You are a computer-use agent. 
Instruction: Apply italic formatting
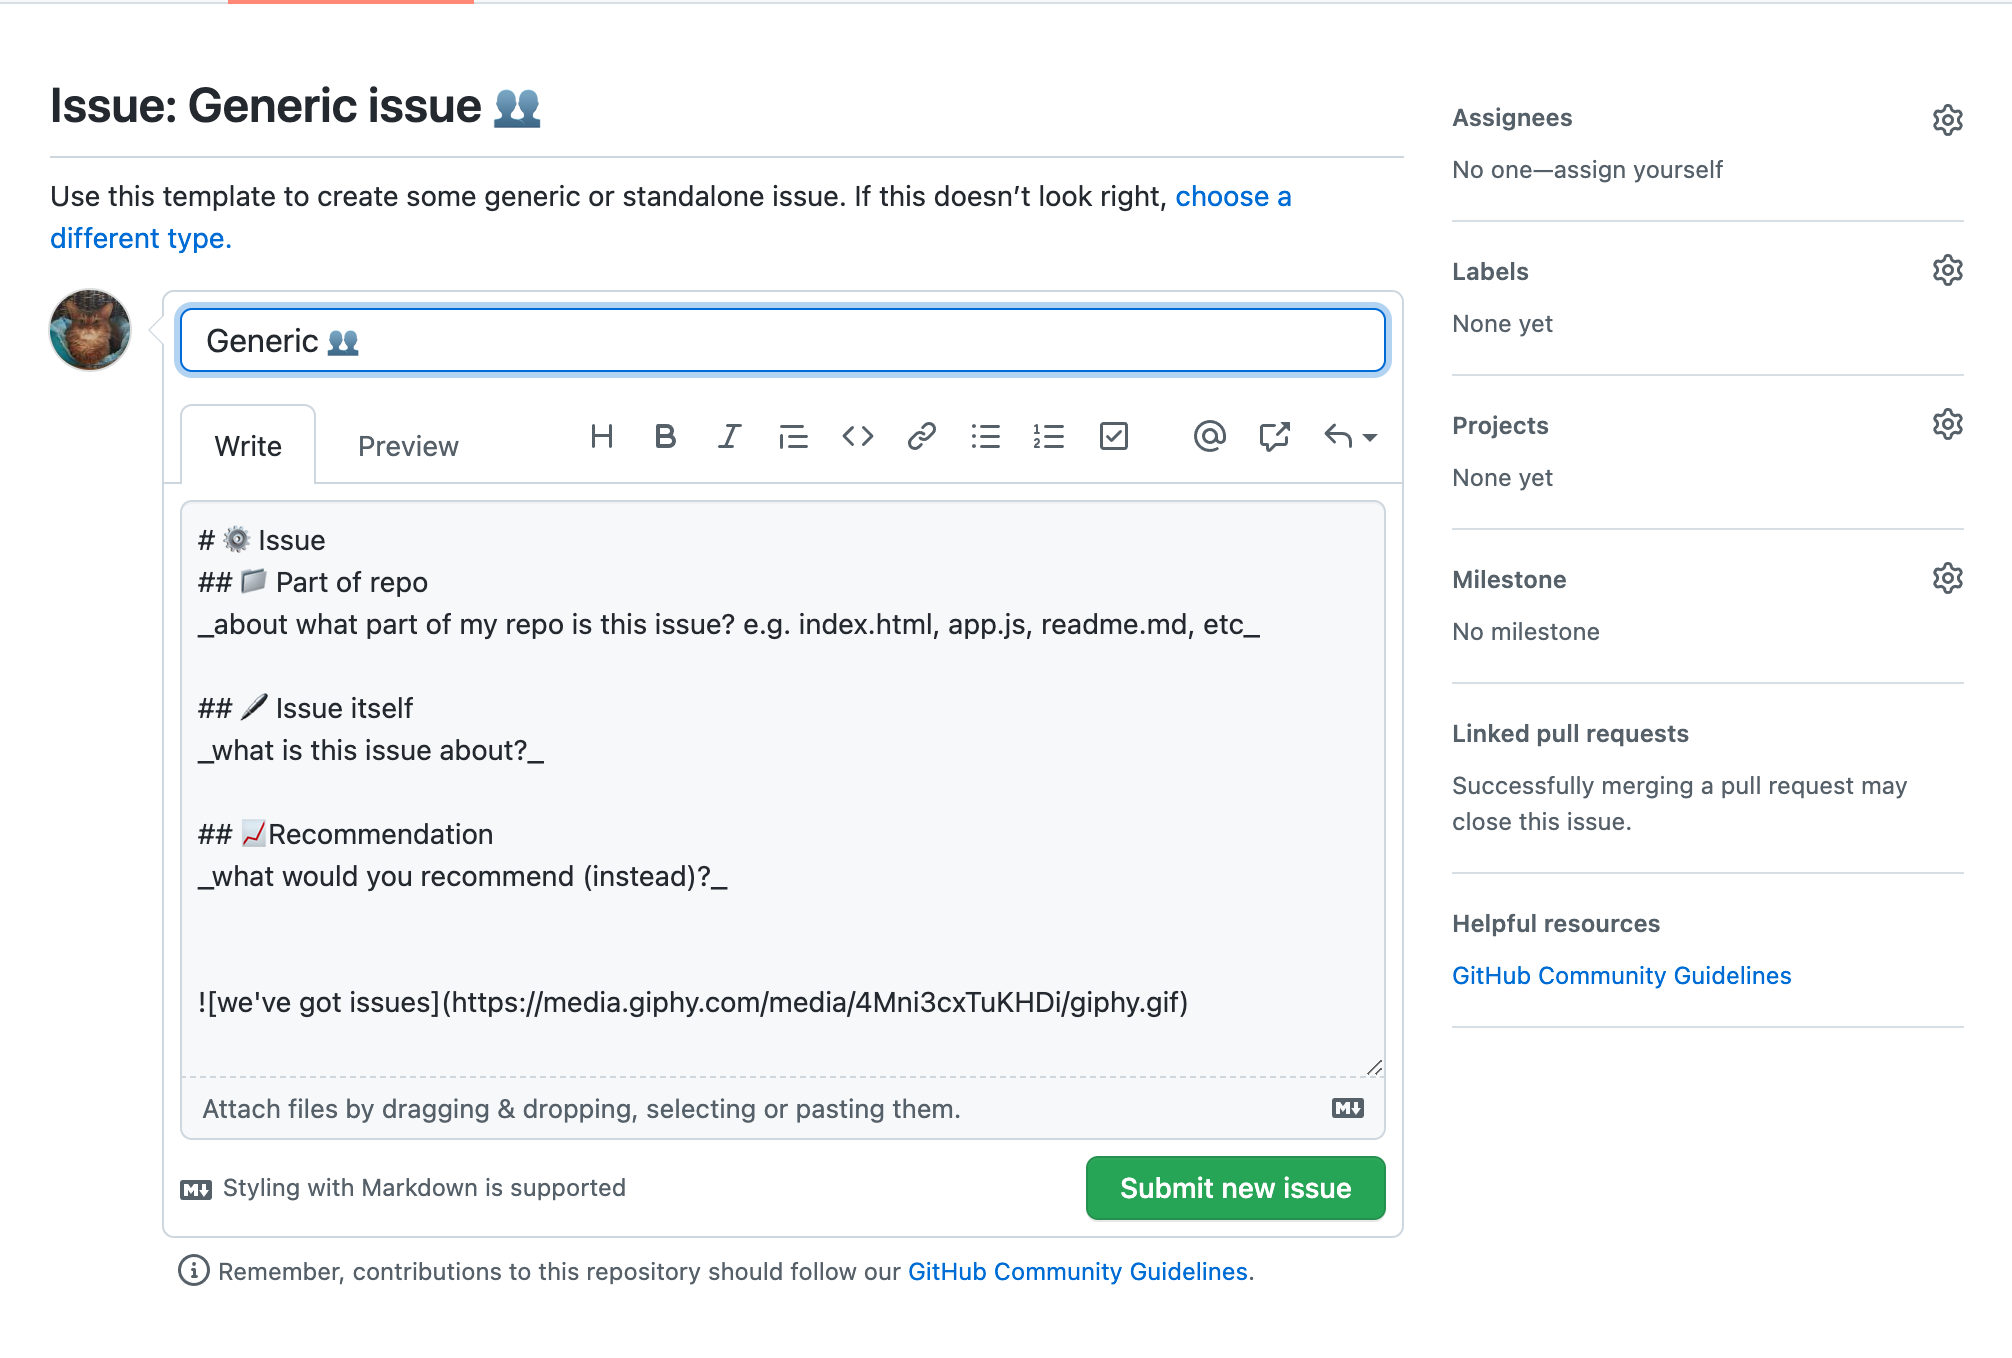[729, 436]
